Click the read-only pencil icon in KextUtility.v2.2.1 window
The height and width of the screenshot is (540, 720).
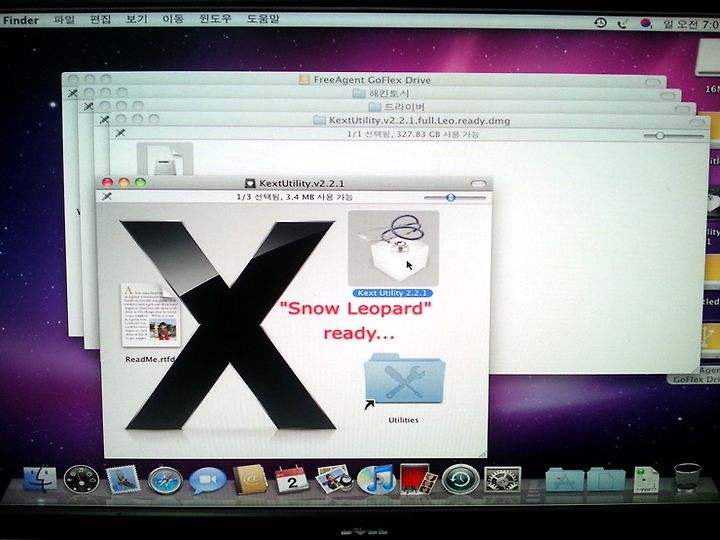pos(107,197)
